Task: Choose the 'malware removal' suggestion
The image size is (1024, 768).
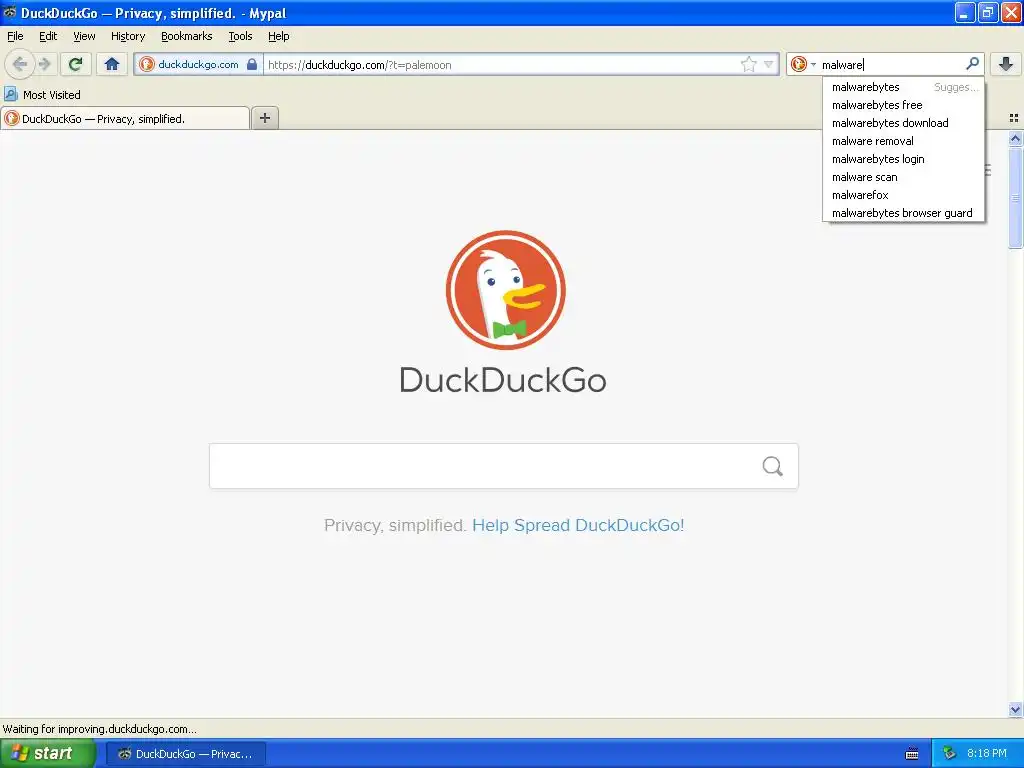Action: pyautogui.click(x=903, y=141)
